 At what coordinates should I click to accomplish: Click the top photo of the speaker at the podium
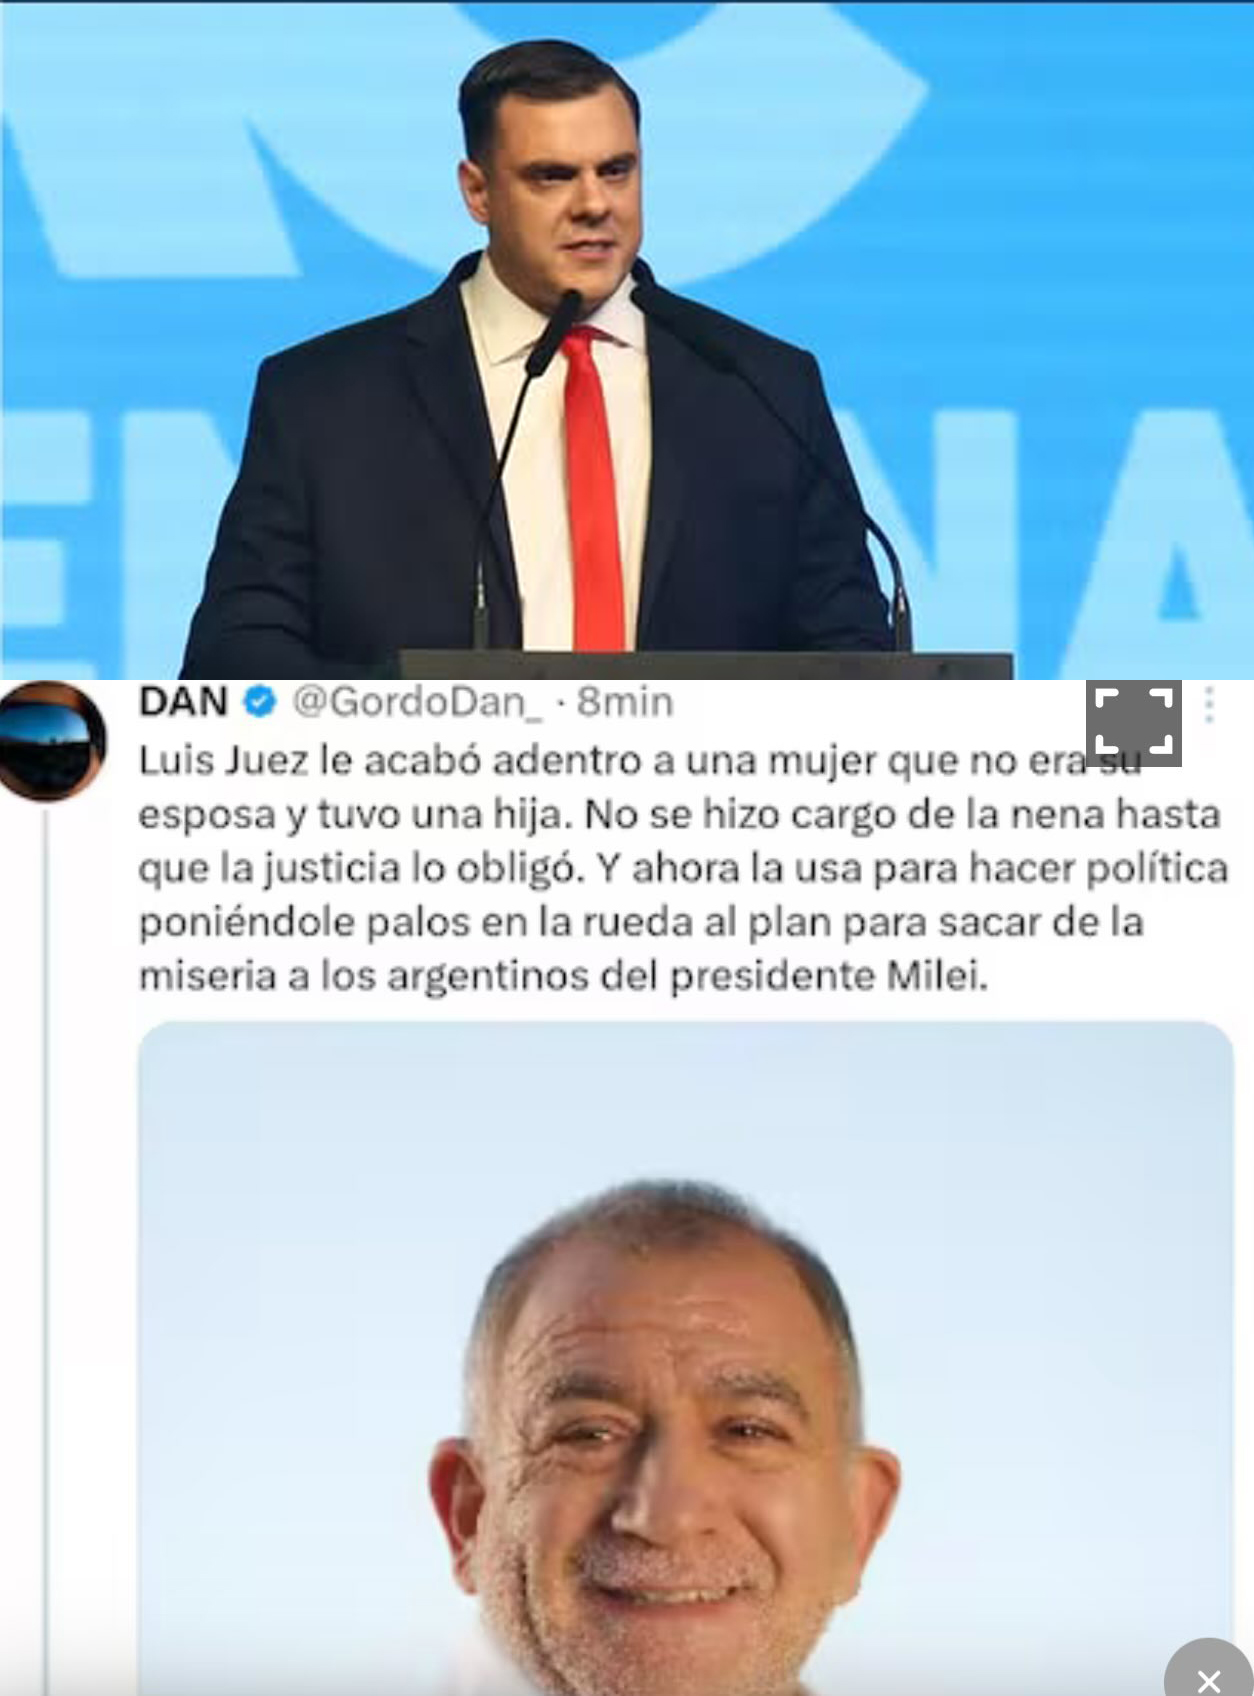(x=627, y=340)
